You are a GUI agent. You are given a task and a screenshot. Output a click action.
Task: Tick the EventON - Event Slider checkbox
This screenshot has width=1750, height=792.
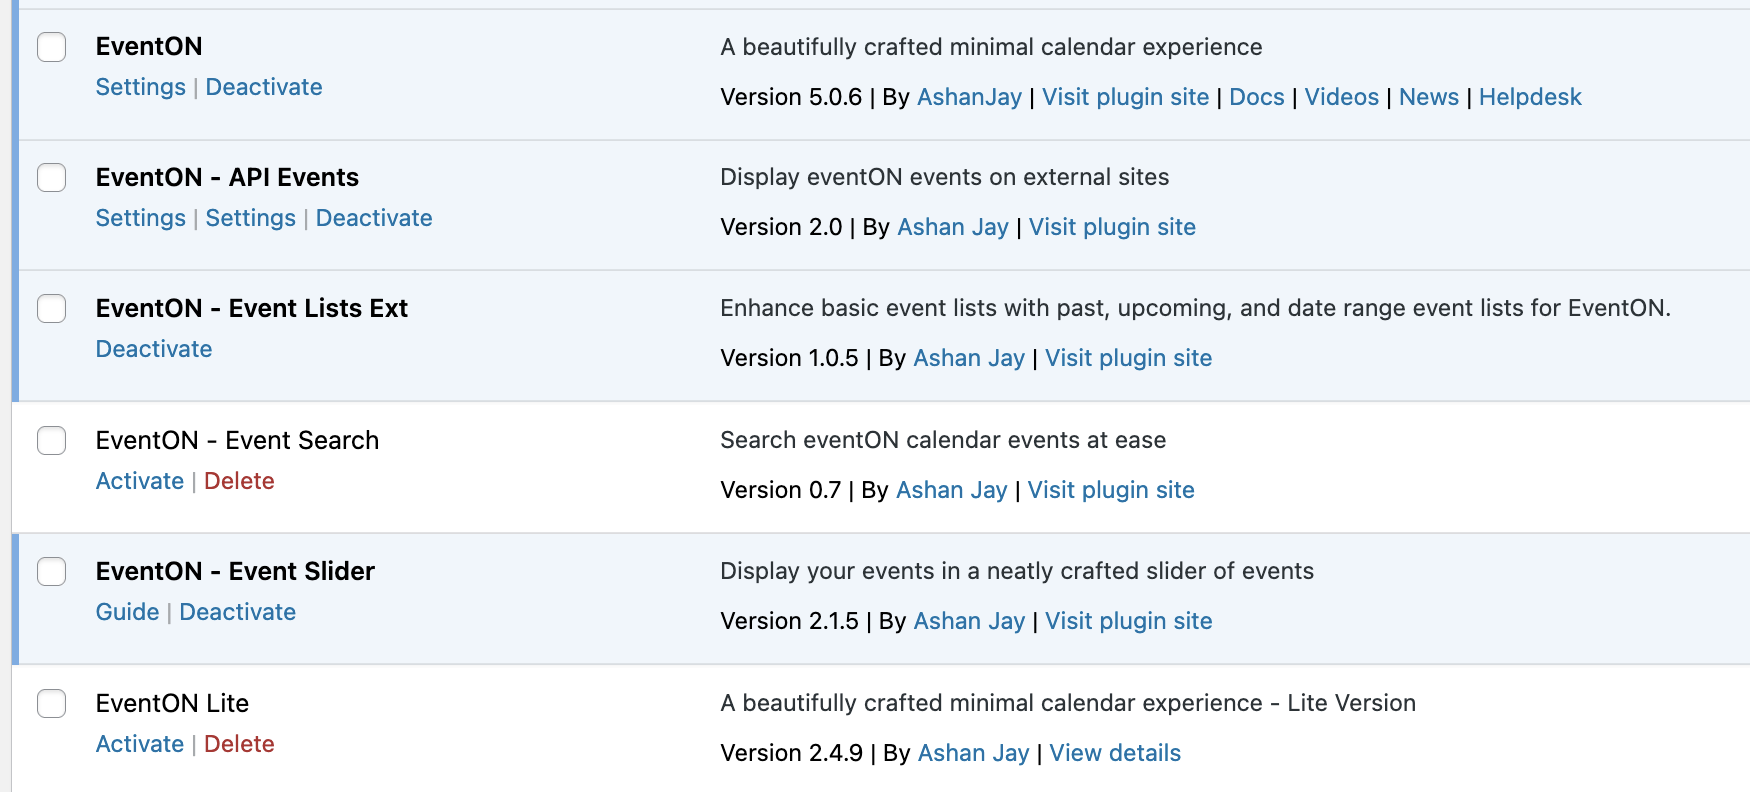coord(52,572)
